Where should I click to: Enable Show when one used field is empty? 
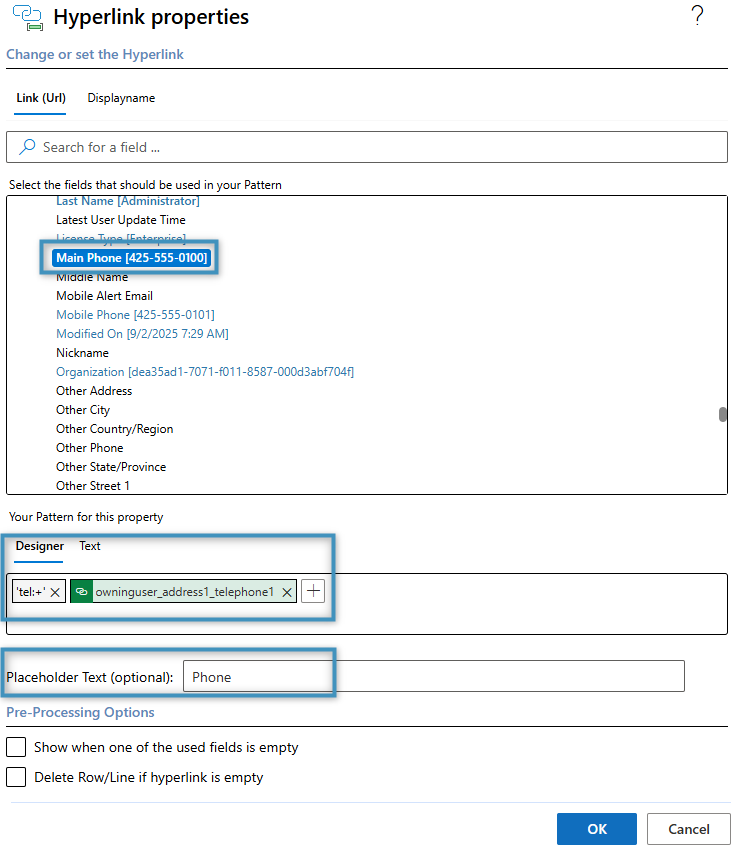pos(16,747)
